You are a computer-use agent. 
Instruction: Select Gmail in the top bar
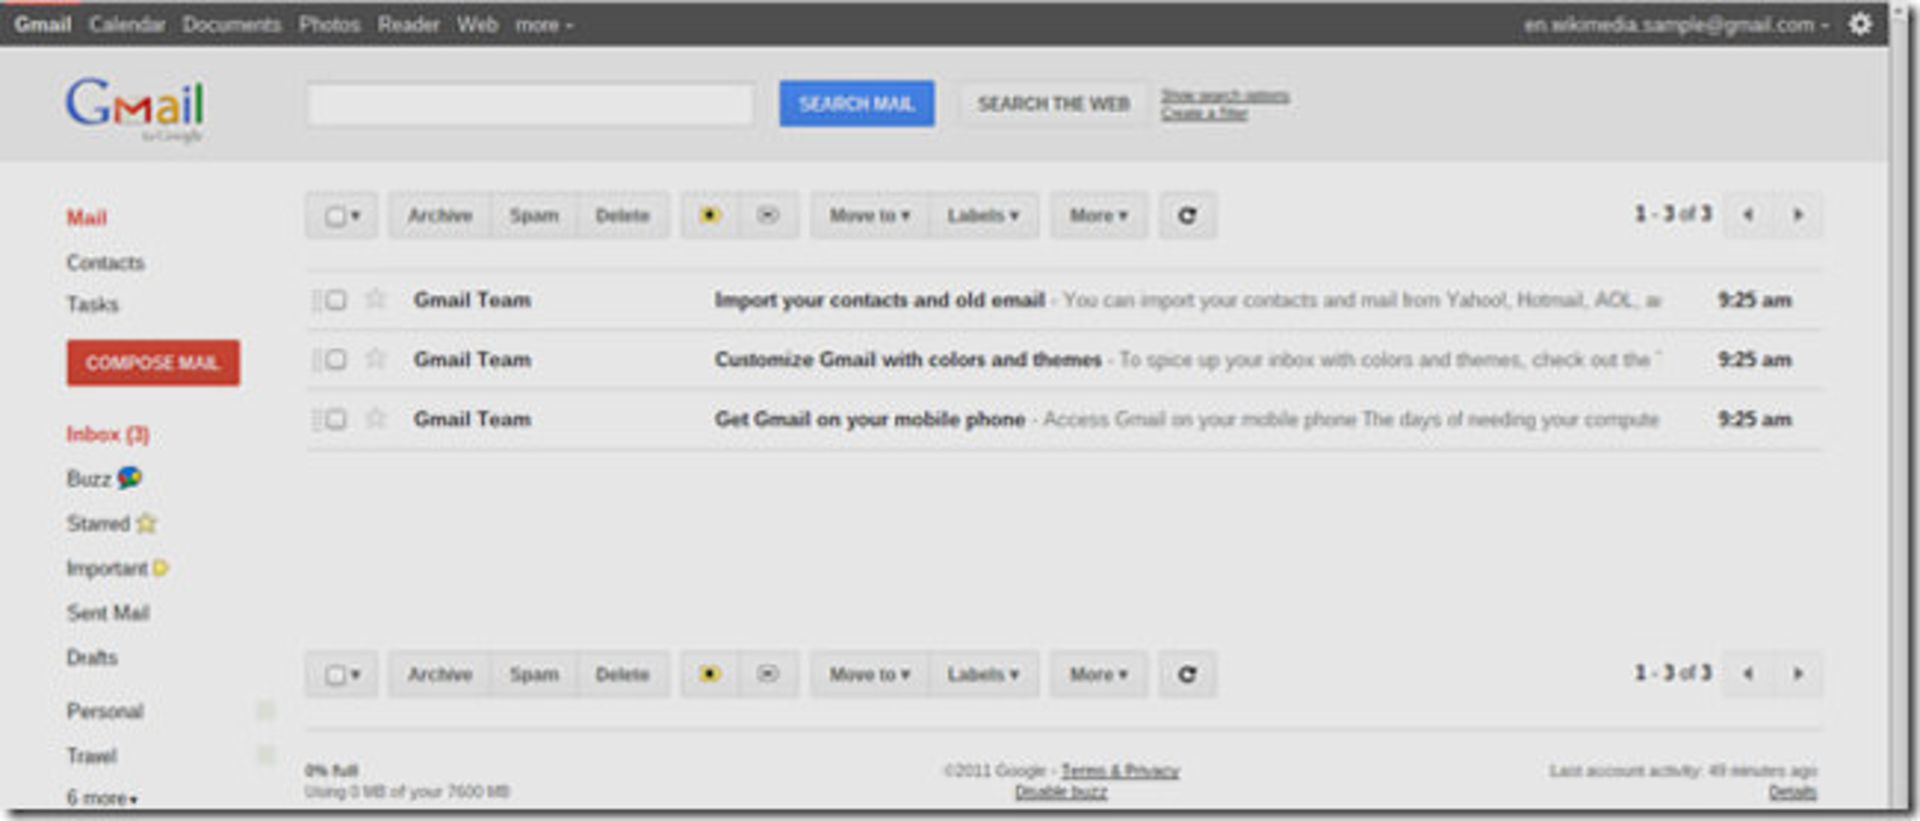point(42,24)
